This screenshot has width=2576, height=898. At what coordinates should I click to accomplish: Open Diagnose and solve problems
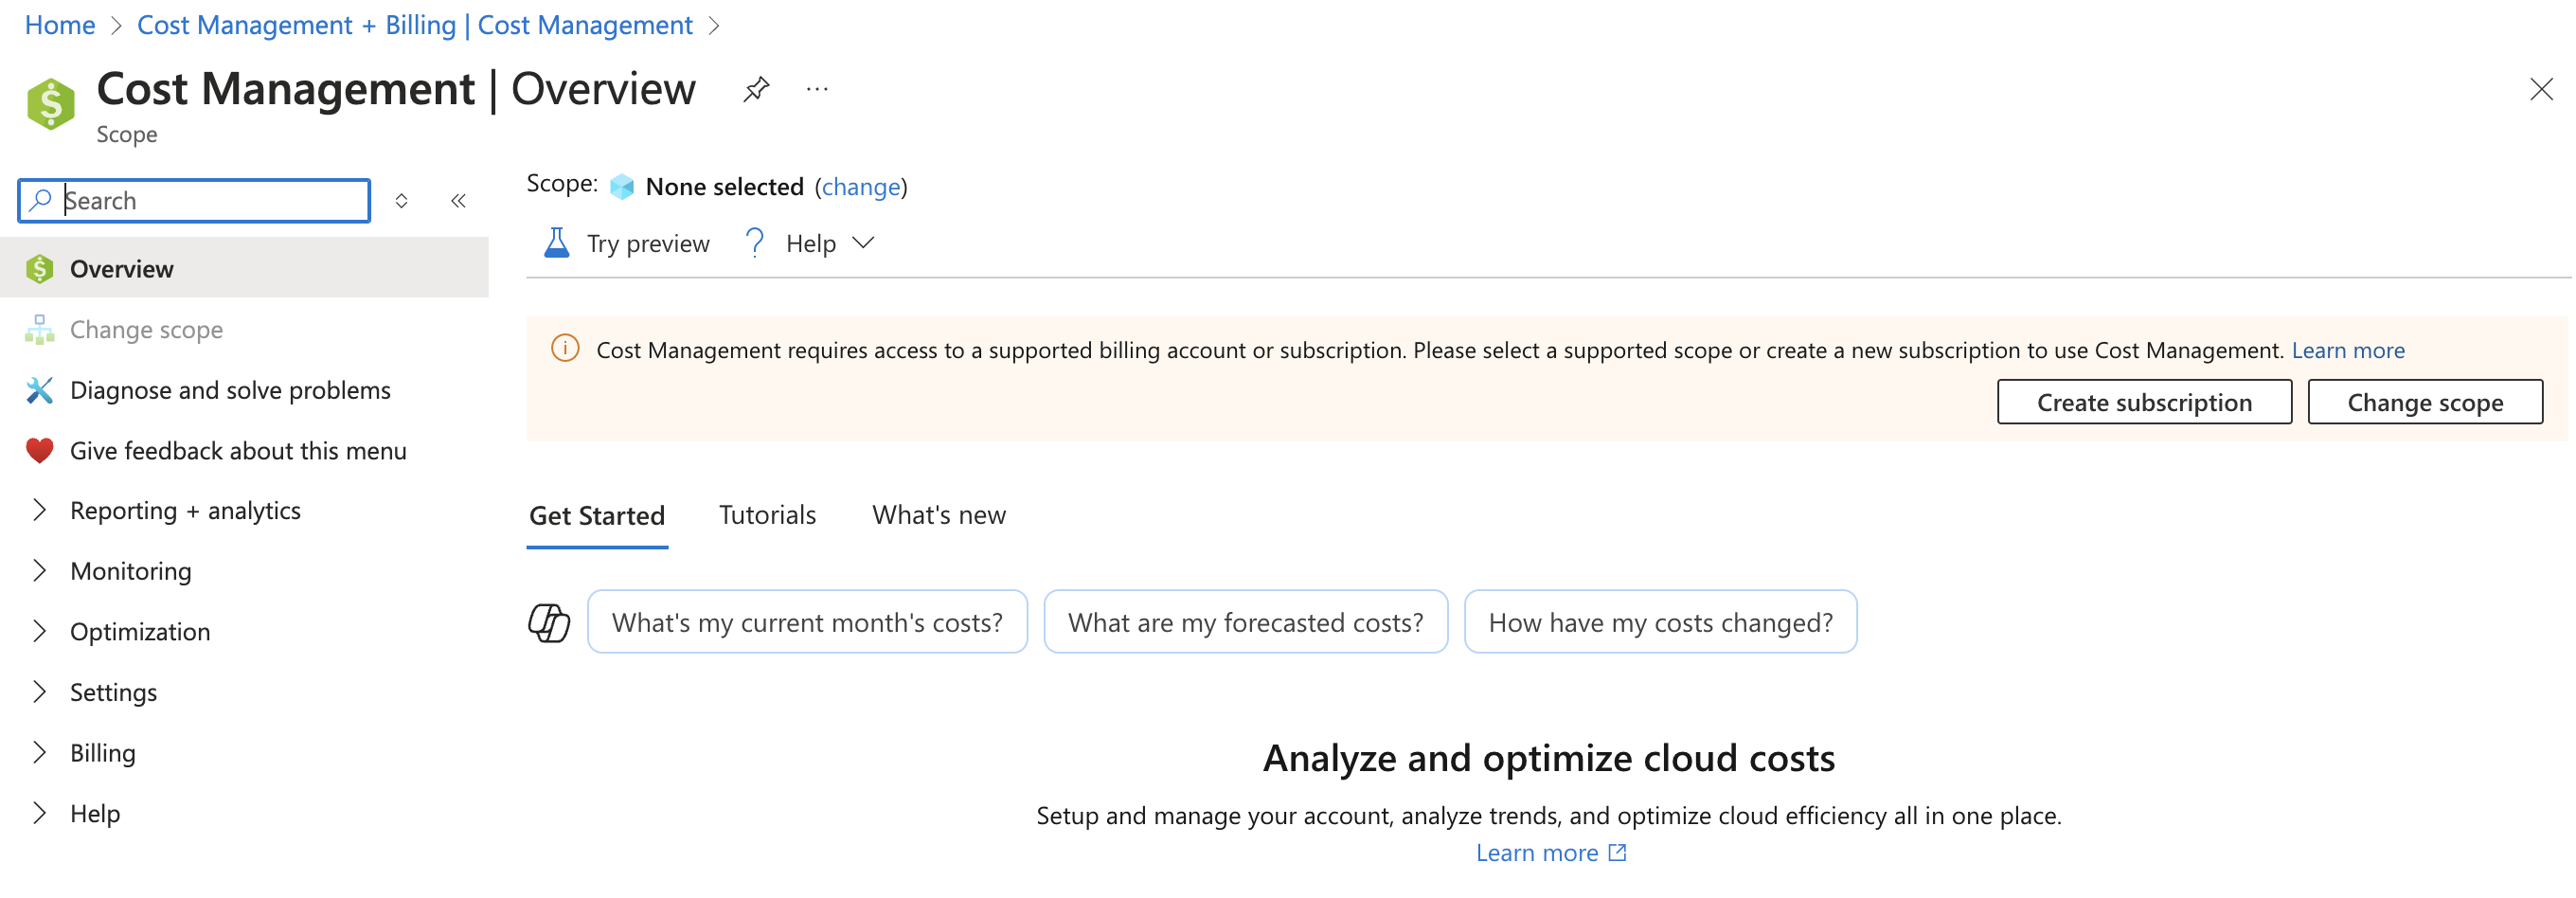[x=230, y=390]
